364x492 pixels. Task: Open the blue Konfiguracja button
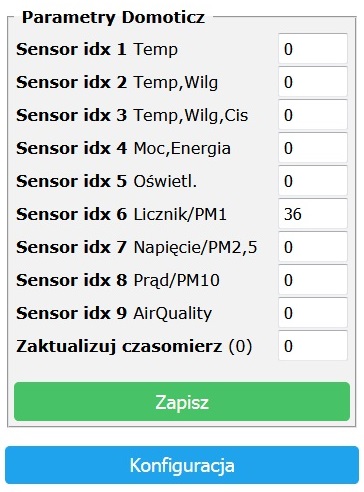(x=182, y=465)
